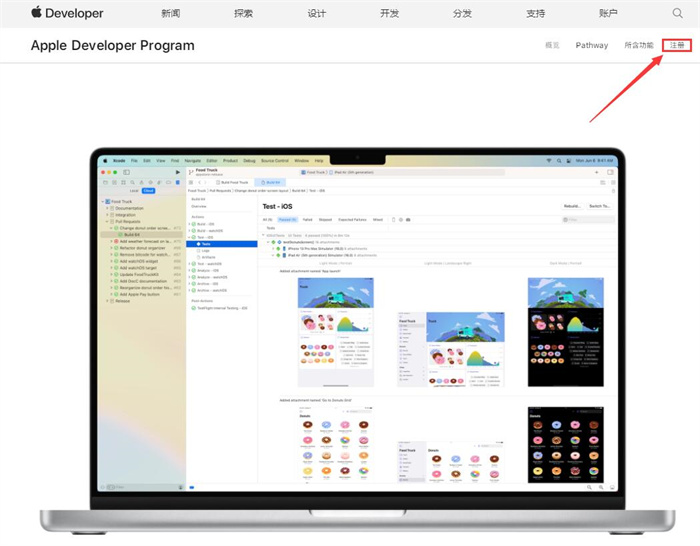Go to the 概览 section link
This screenshot has height=546, width=700.
coord(552,45)
